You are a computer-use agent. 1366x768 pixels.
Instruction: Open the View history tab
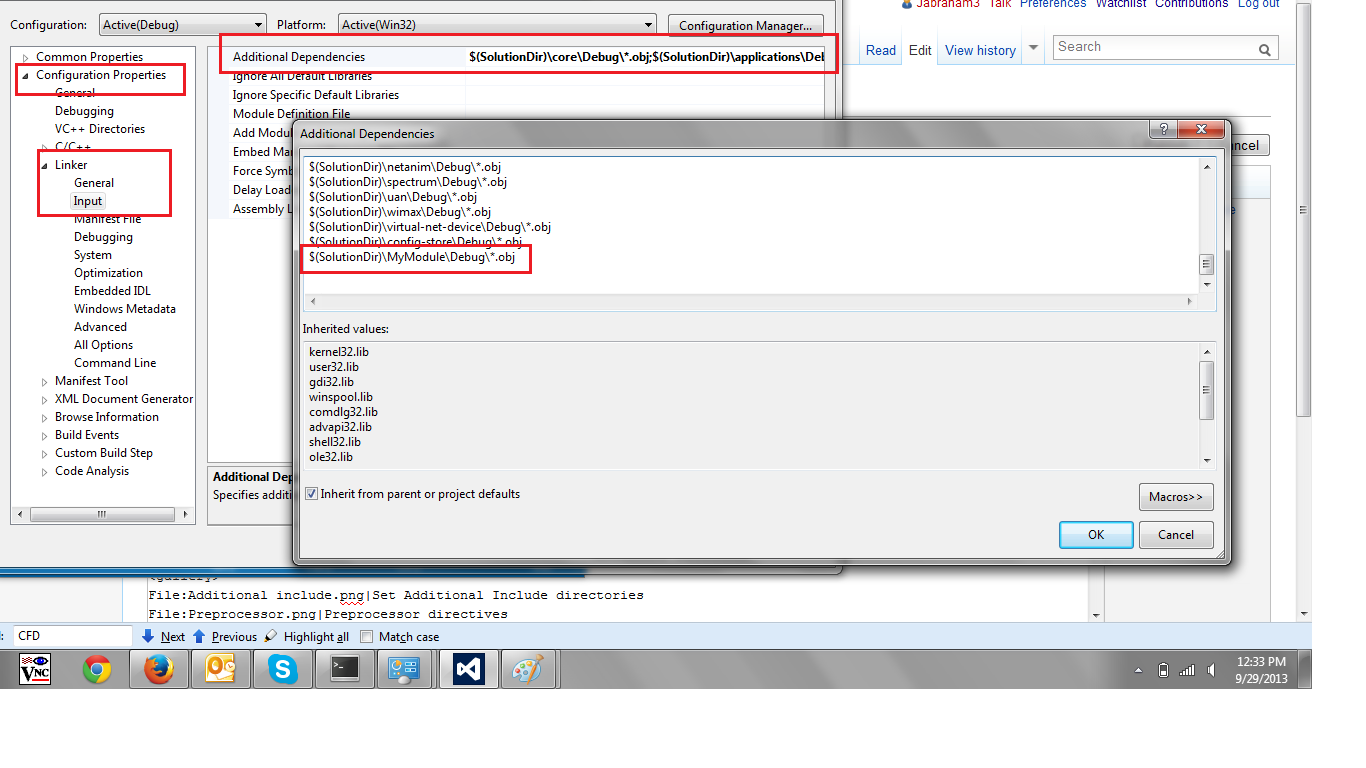pos(980,50)
